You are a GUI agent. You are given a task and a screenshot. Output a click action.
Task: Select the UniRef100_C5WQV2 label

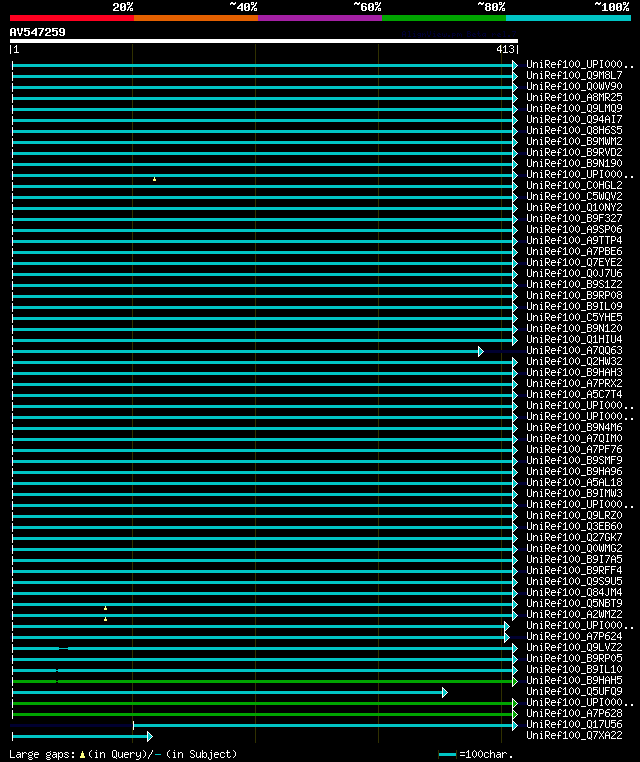click(x=574, y=196)
